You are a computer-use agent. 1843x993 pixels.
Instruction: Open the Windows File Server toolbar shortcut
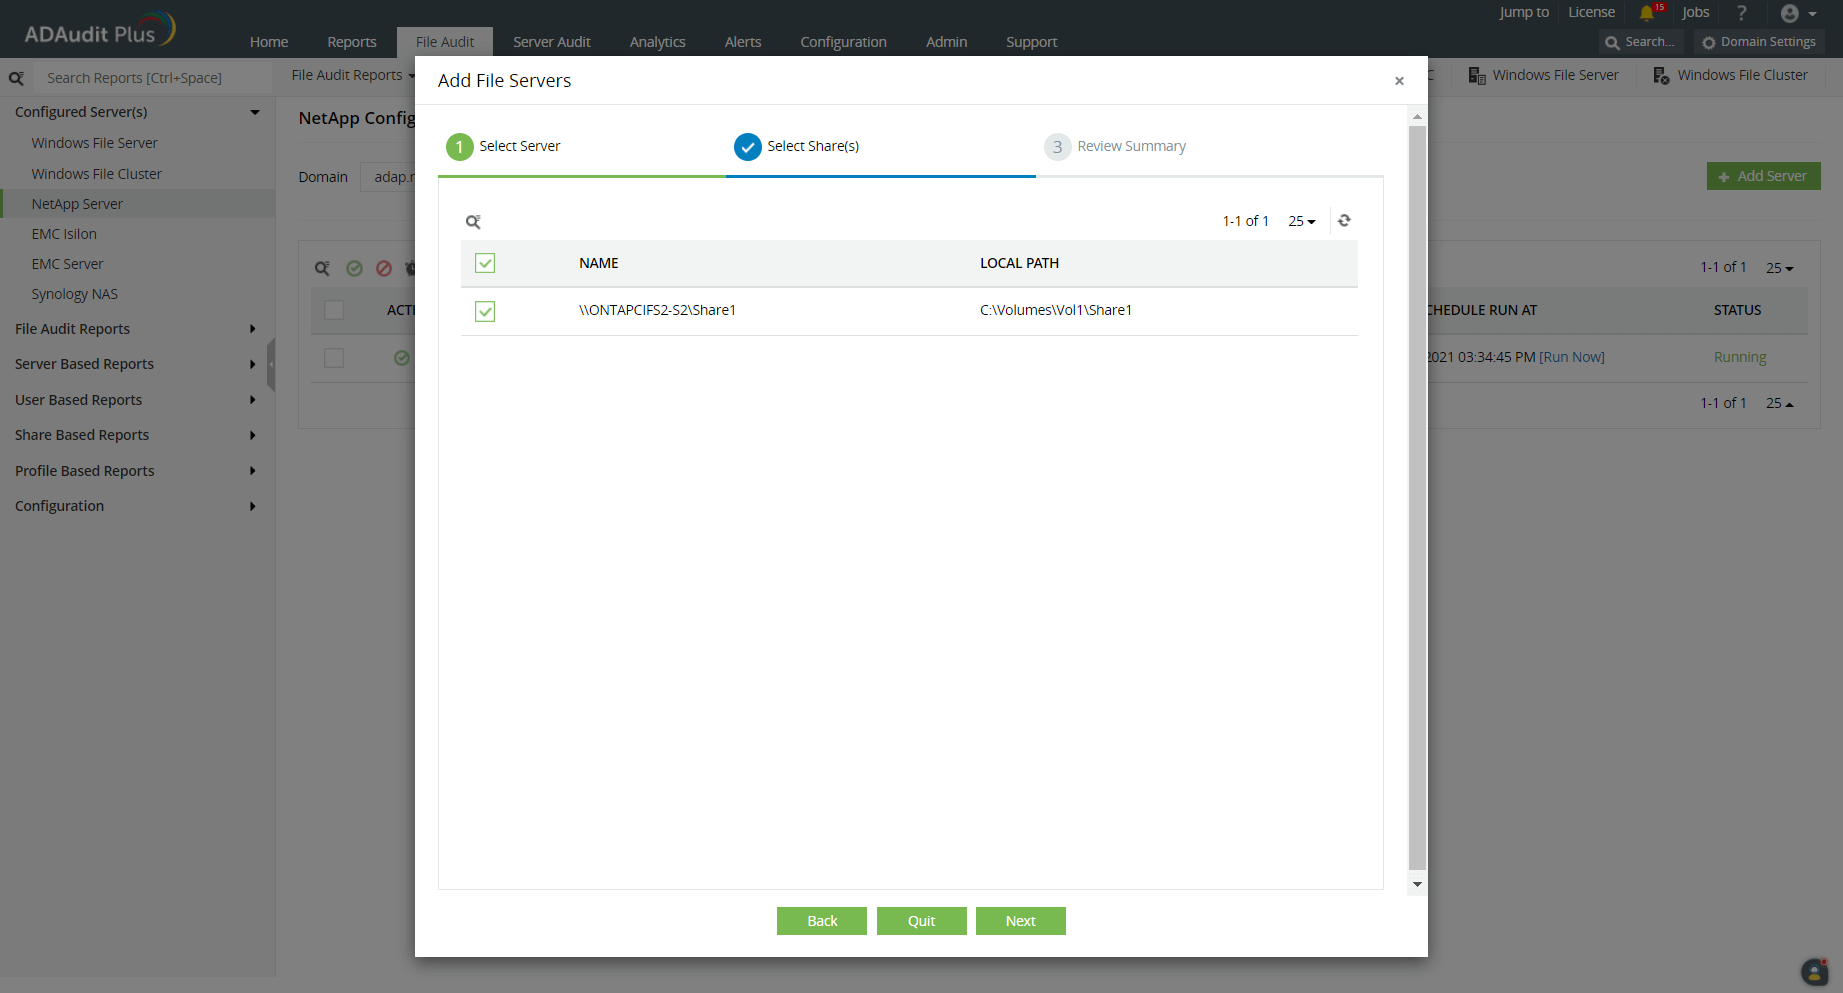pos(1543,75)
